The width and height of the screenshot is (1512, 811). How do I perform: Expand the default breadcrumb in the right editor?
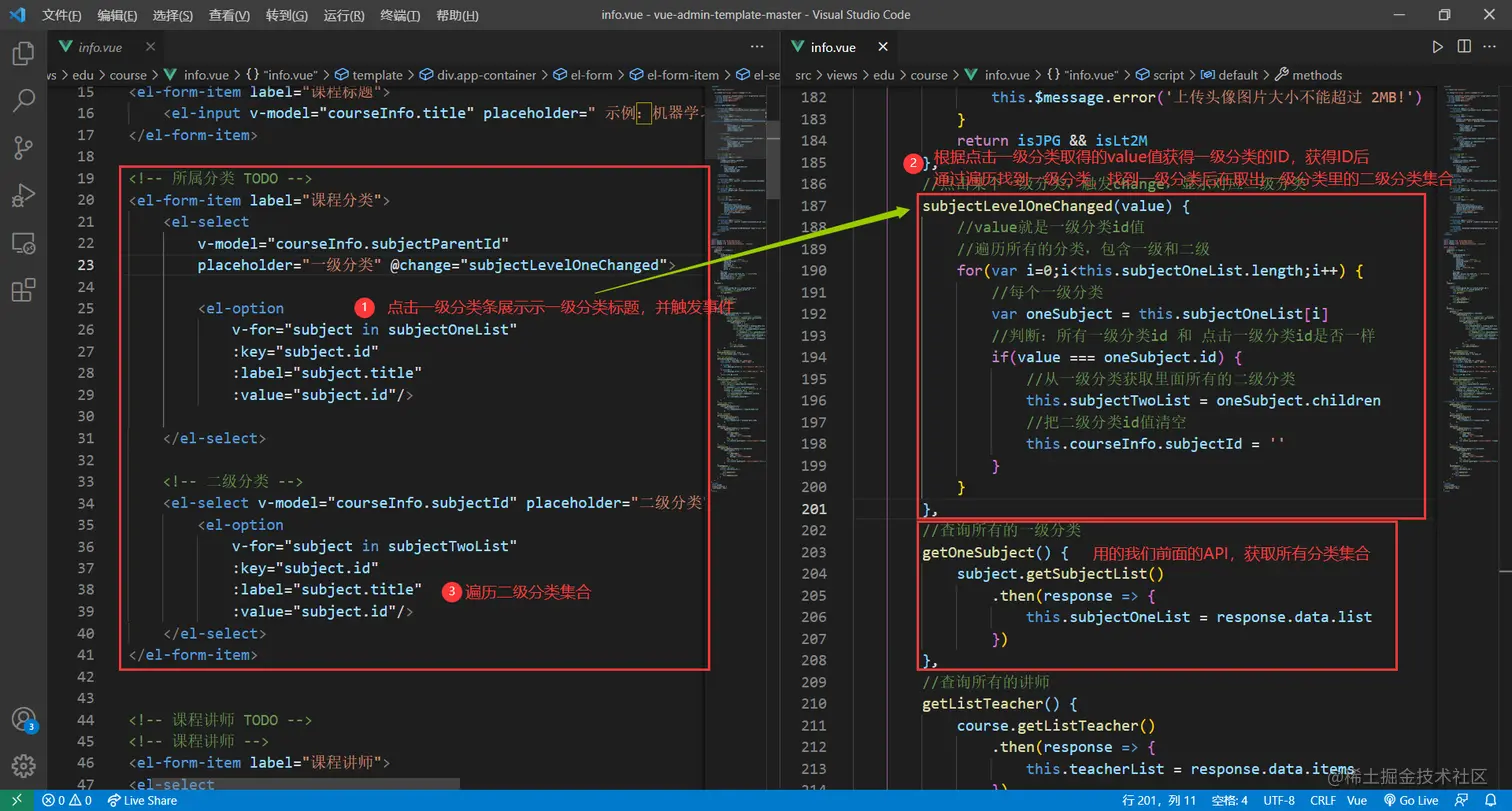[1229, 75]
